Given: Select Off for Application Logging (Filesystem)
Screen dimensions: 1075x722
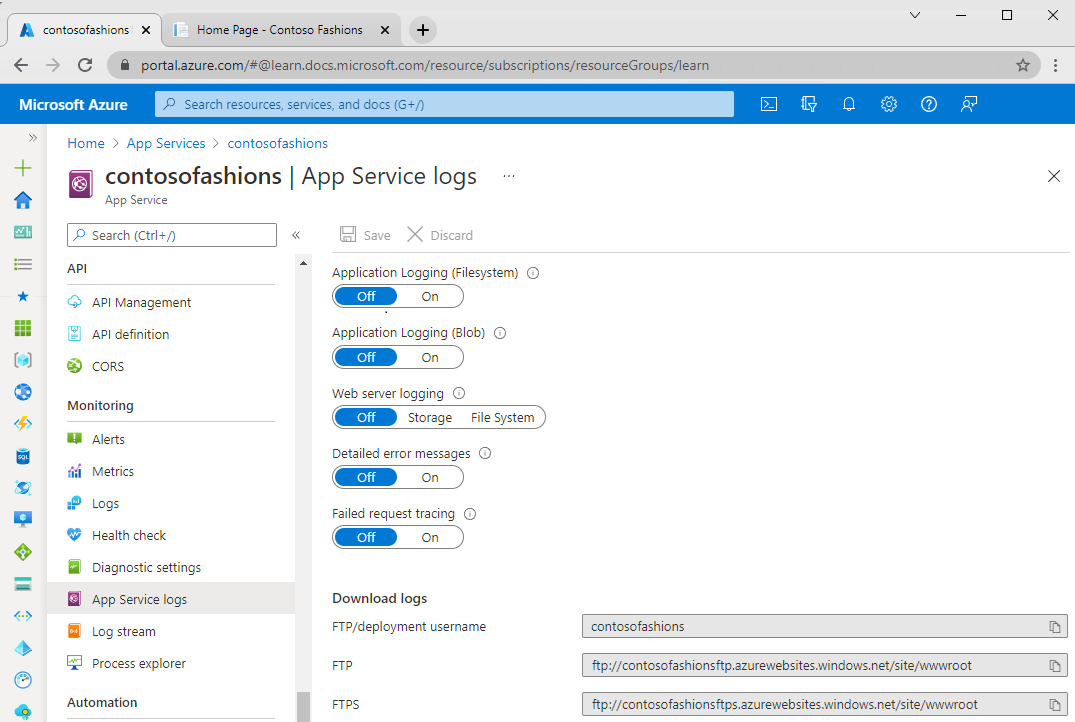Looking at the screenshot, I should (x=366, y=297).
